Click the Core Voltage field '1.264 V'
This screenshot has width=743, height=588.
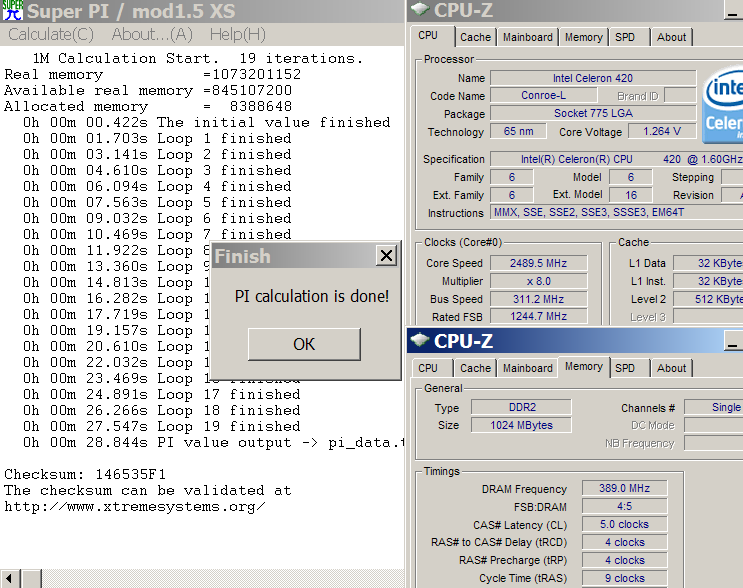[661, 131]
